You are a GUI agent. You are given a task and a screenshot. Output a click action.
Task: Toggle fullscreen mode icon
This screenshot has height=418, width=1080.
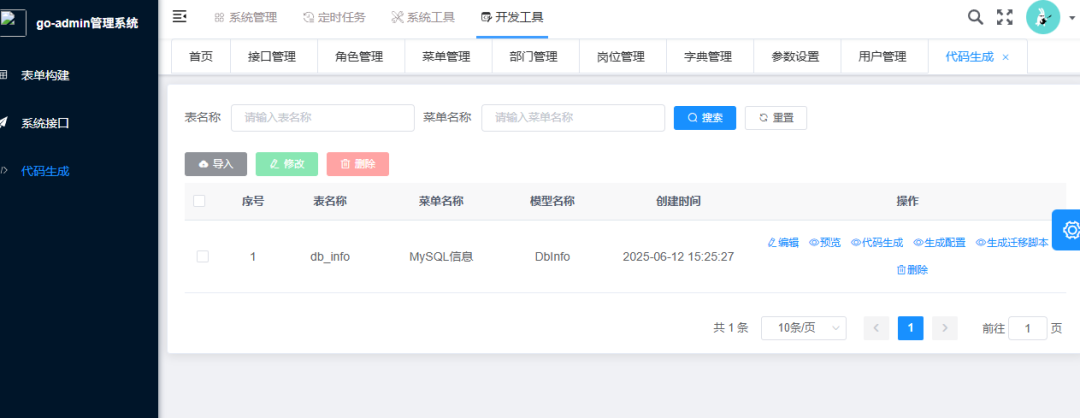click(x=1005, y=17)
